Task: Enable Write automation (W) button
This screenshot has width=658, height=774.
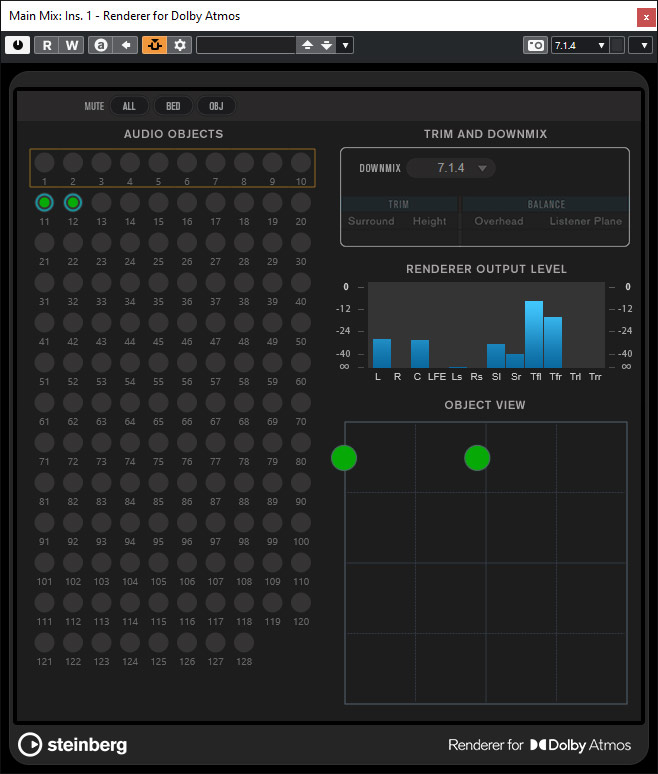Action: [x=71, y=45]
